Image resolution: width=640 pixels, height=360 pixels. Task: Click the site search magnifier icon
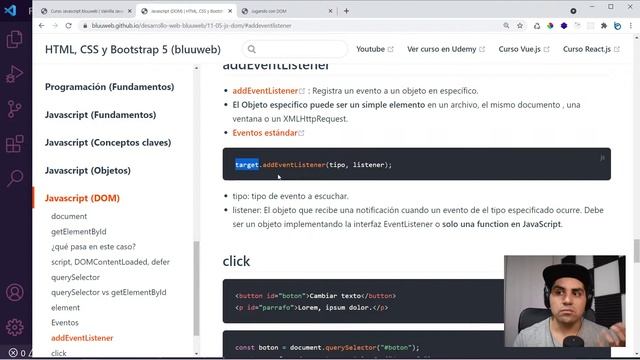coord(252,49)
